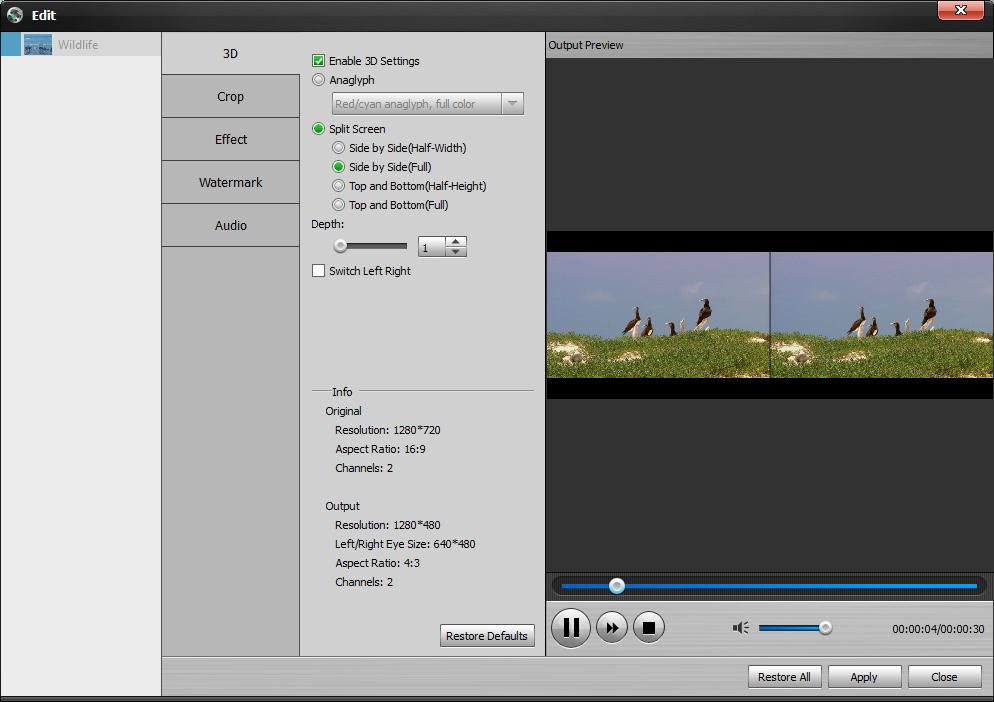Select the Anaglyph radio button
The height and width of the screenshot is (702, 994).
point(320,80)
